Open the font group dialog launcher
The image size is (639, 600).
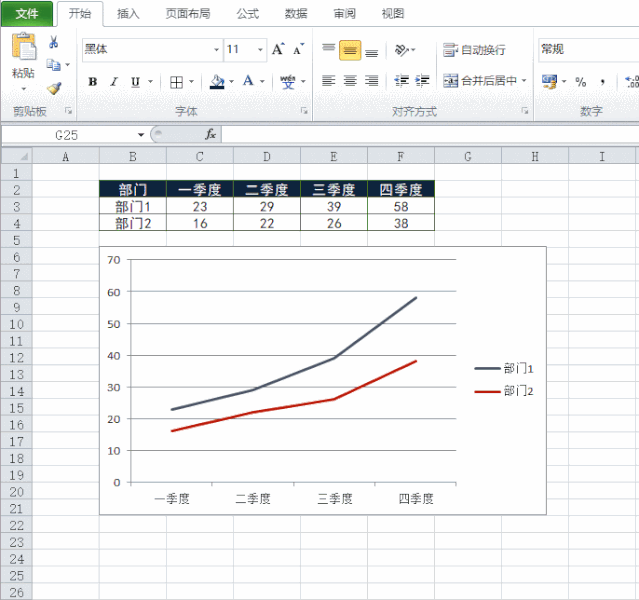tap(304, 111)
